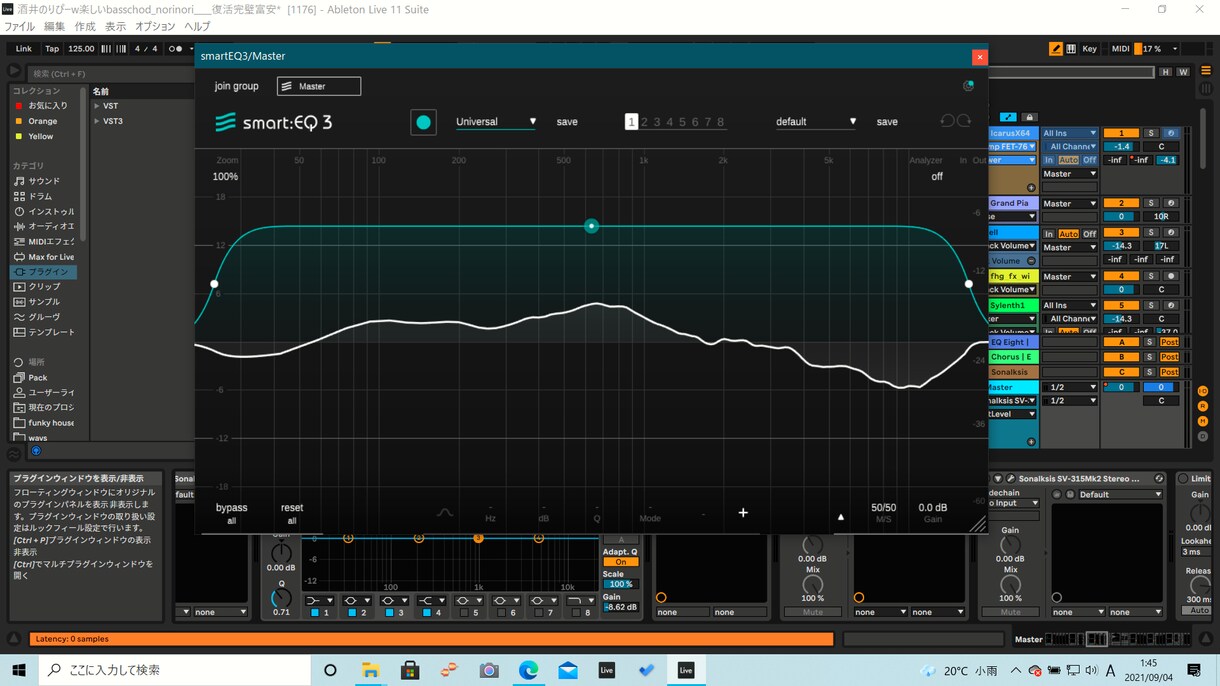
Task: Expand the VST folder in browser
Action: pyautogui.click(x=97, y=106)
